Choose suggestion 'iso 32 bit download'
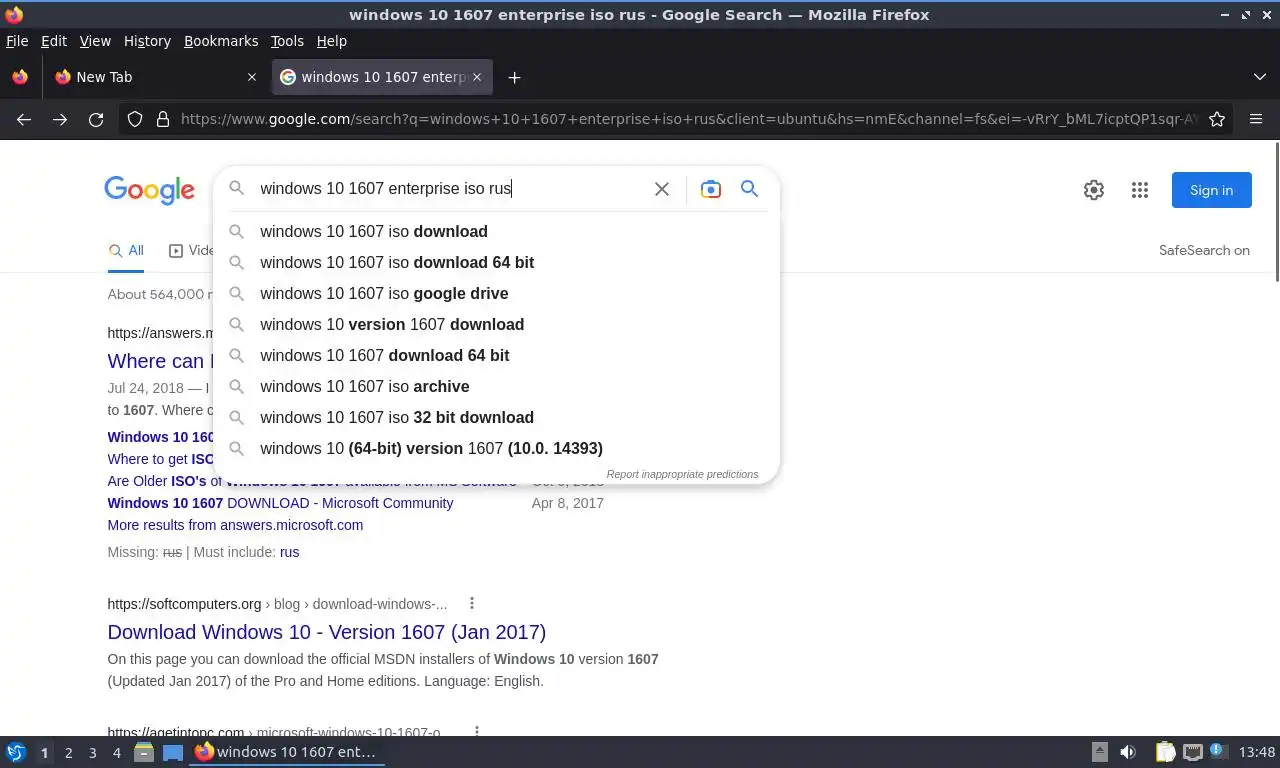This screenshot has width=1280, height=768. pos(496,417)
